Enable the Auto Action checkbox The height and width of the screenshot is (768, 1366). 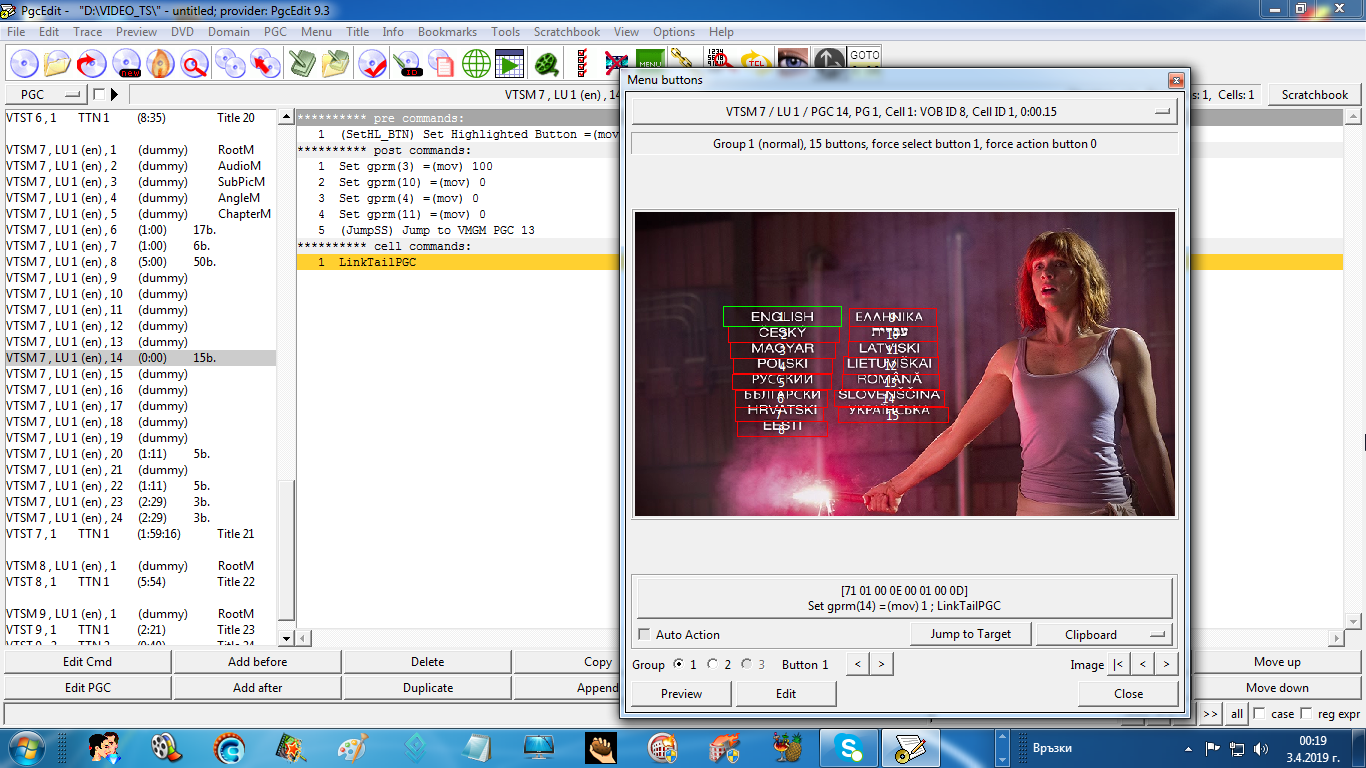click(645, 634)
